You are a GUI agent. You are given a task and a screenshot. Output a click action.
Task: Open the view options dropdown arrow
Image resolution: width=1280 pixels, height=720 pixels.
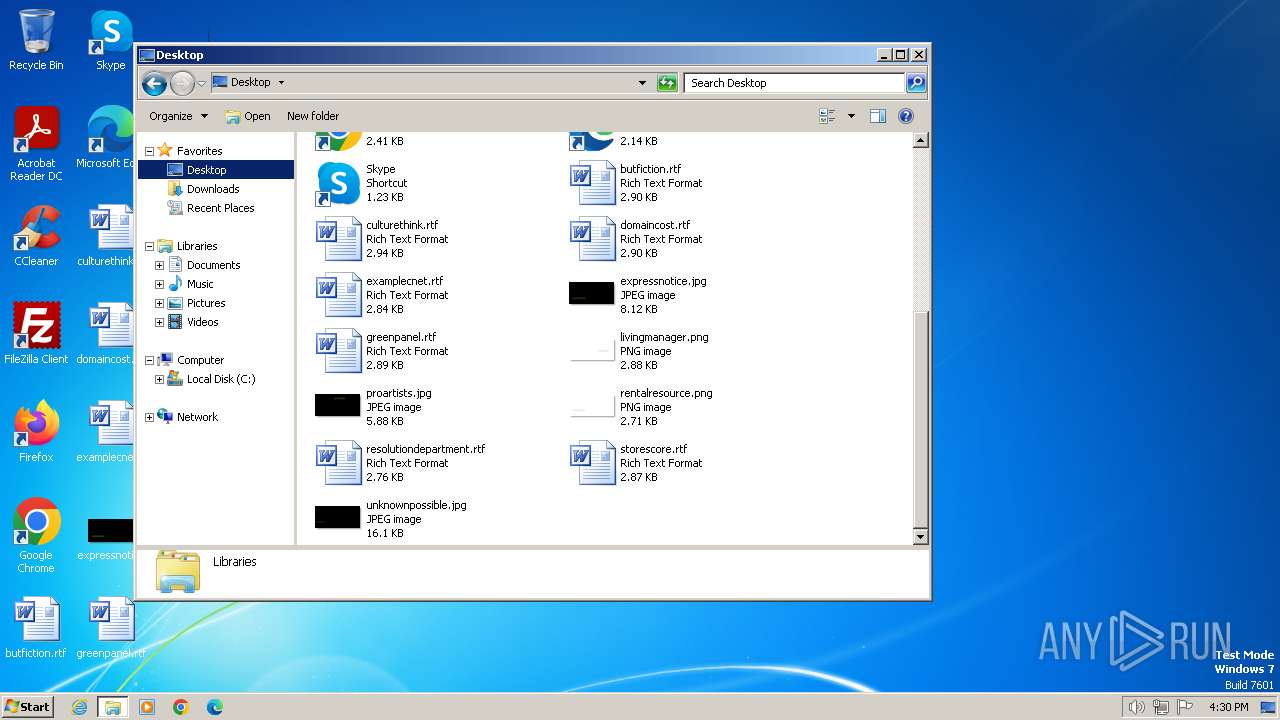click(x=851, y=116)
